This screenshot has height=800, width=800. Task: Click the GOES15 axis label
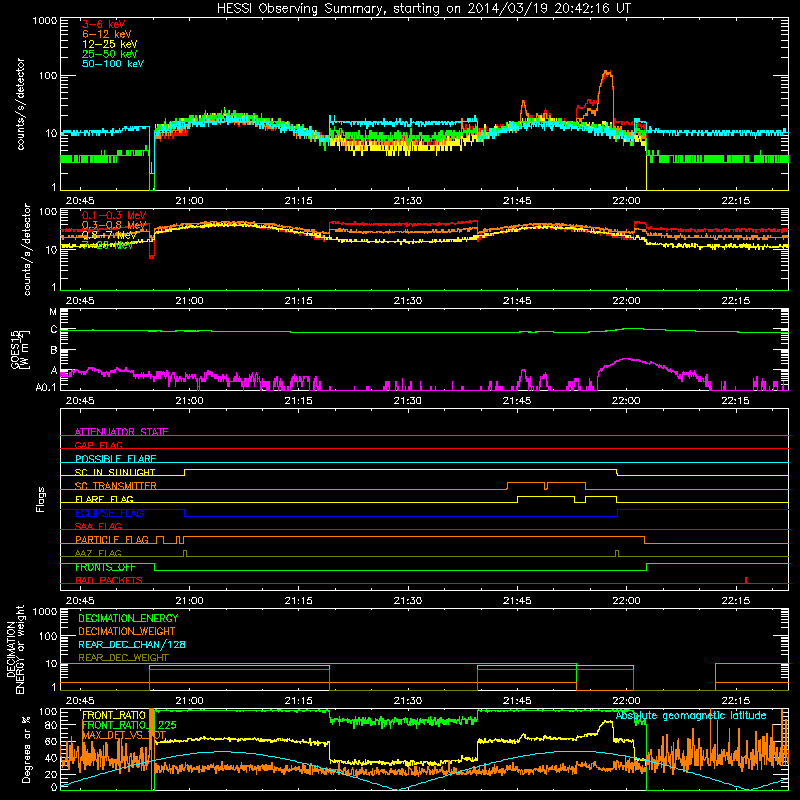pos(20,350)
